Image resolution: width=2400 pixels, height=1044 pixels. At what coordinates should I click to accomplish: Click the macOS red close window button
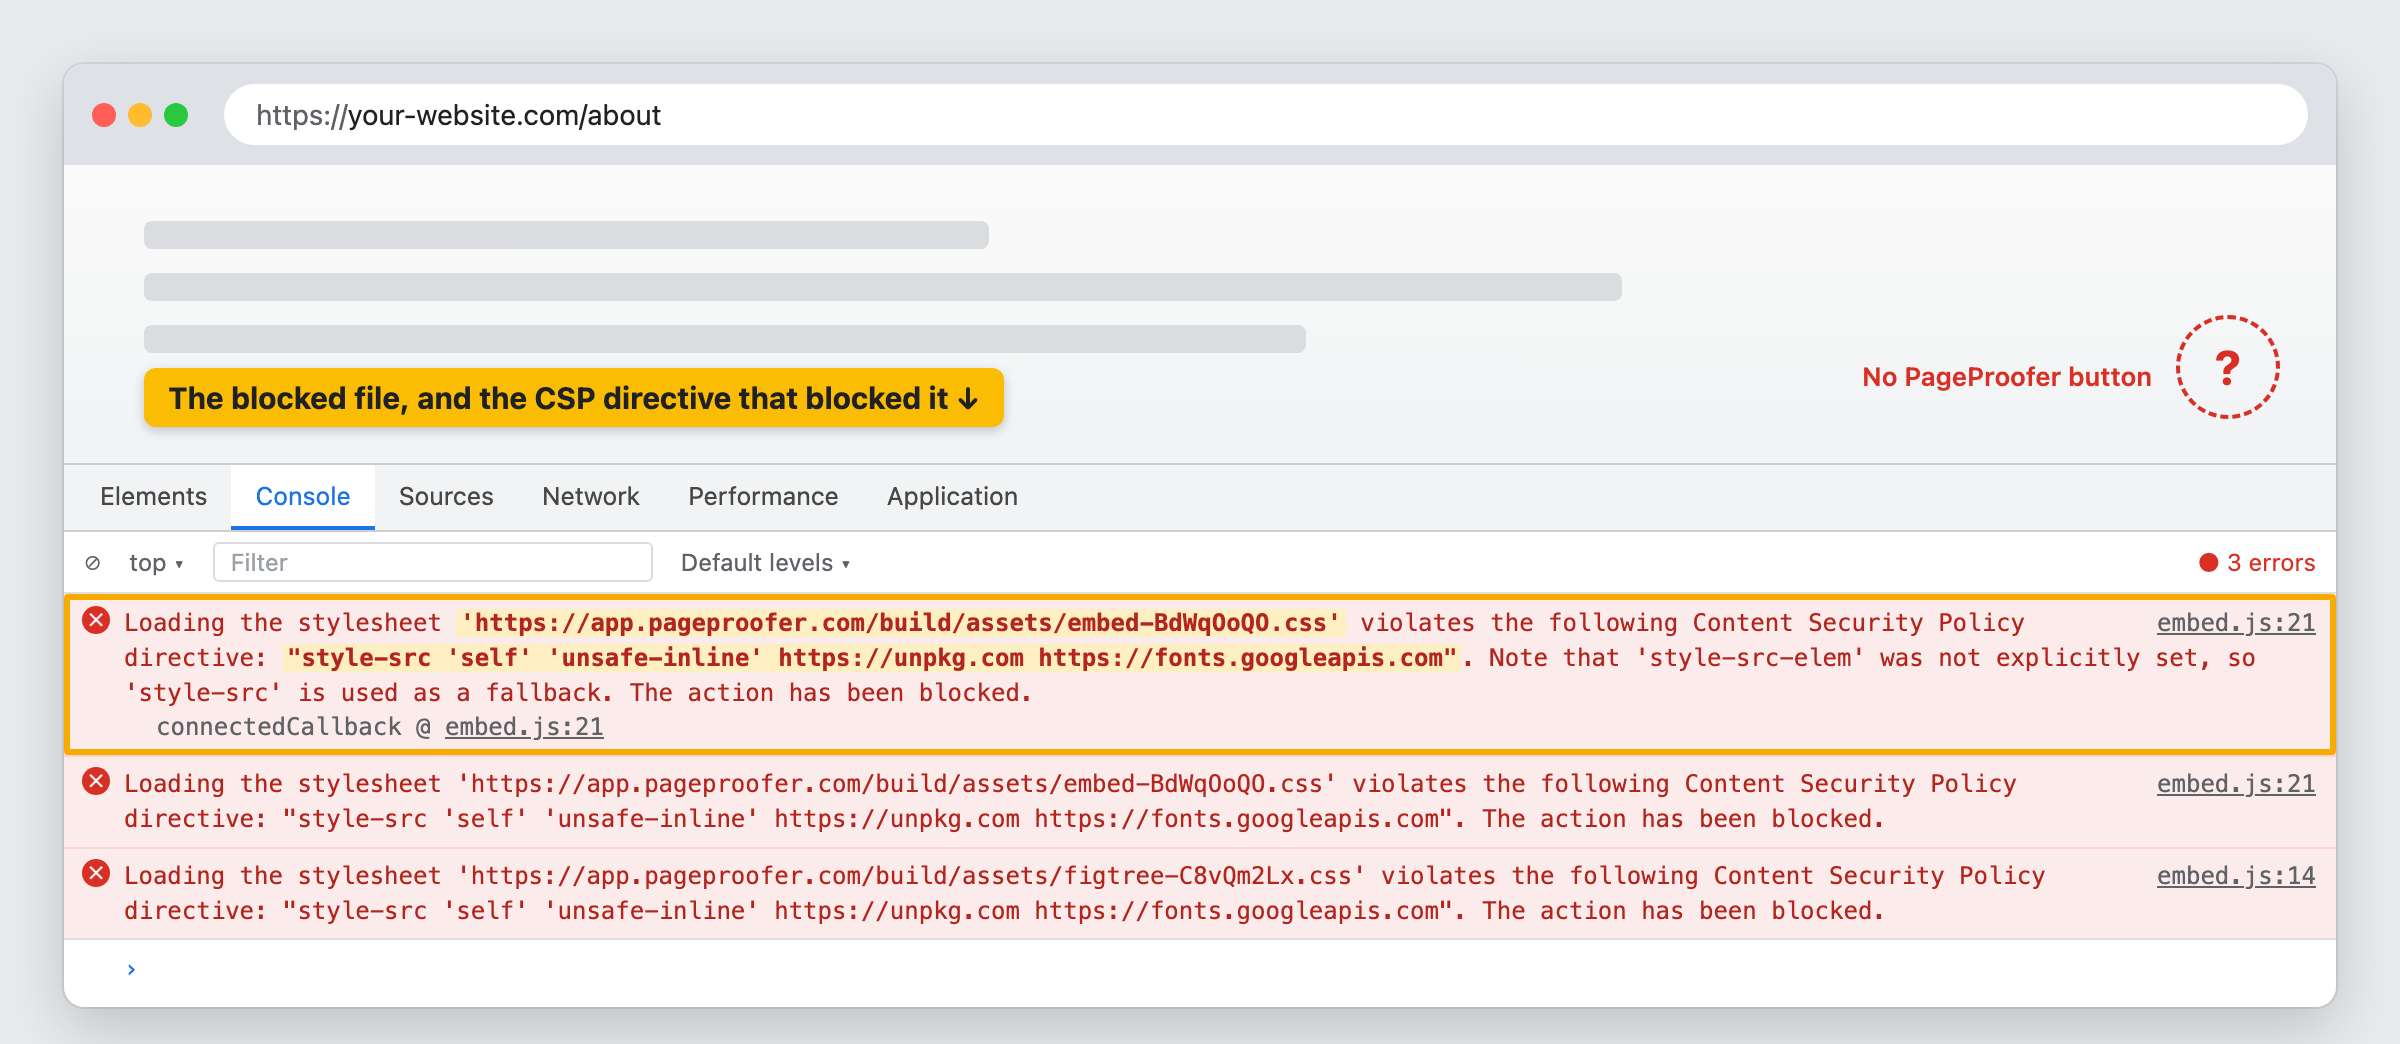(104, 115)
